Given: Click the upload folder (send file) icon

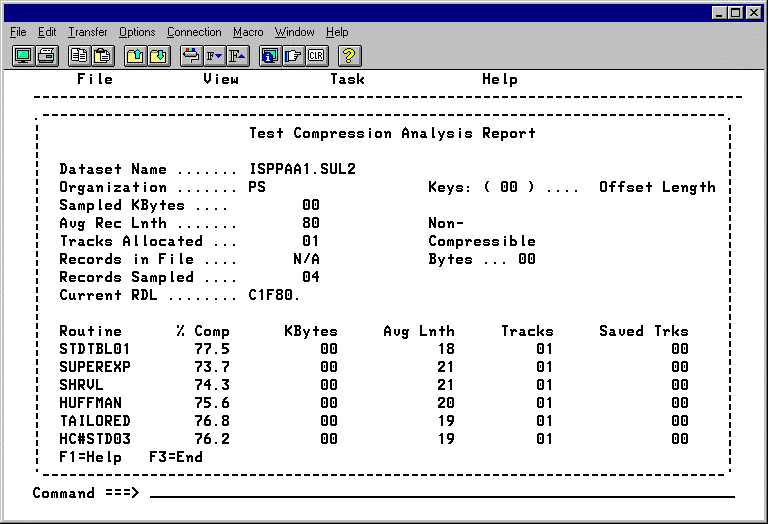Looking at the screenshot, I should (x=135, y=56).
